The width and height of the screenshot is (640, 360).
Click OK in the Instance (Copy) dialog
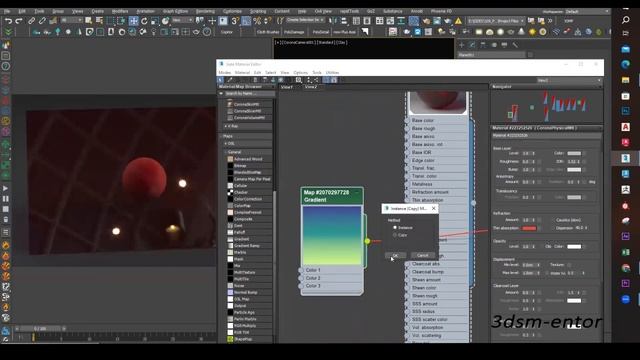(395, 256)
